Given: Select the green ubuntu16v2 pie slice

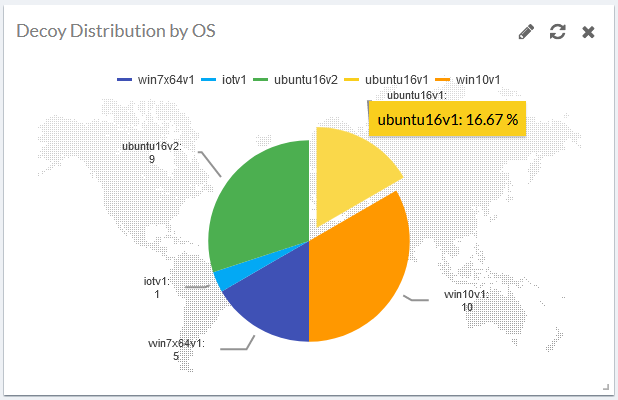Looking at the screenshot, I should click(x=262, y=205).
